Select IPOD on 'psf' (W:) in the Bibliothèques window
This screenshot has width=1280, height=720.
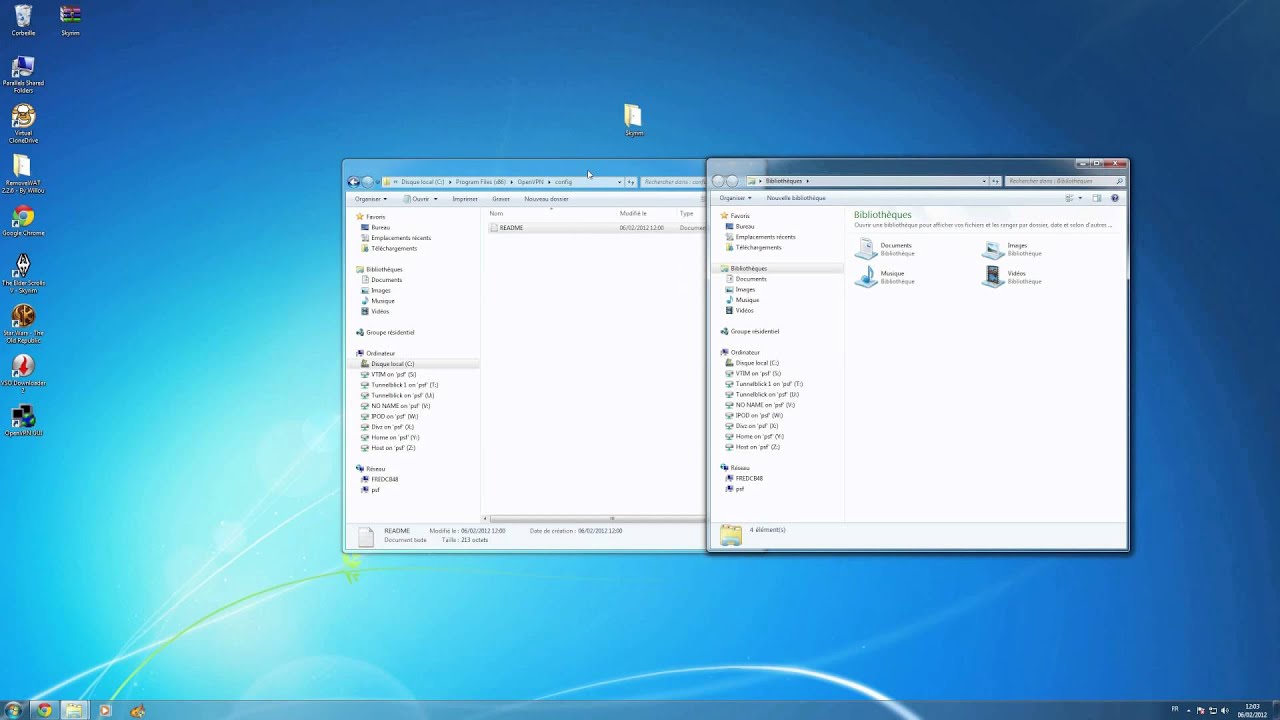tap(754, 415)
